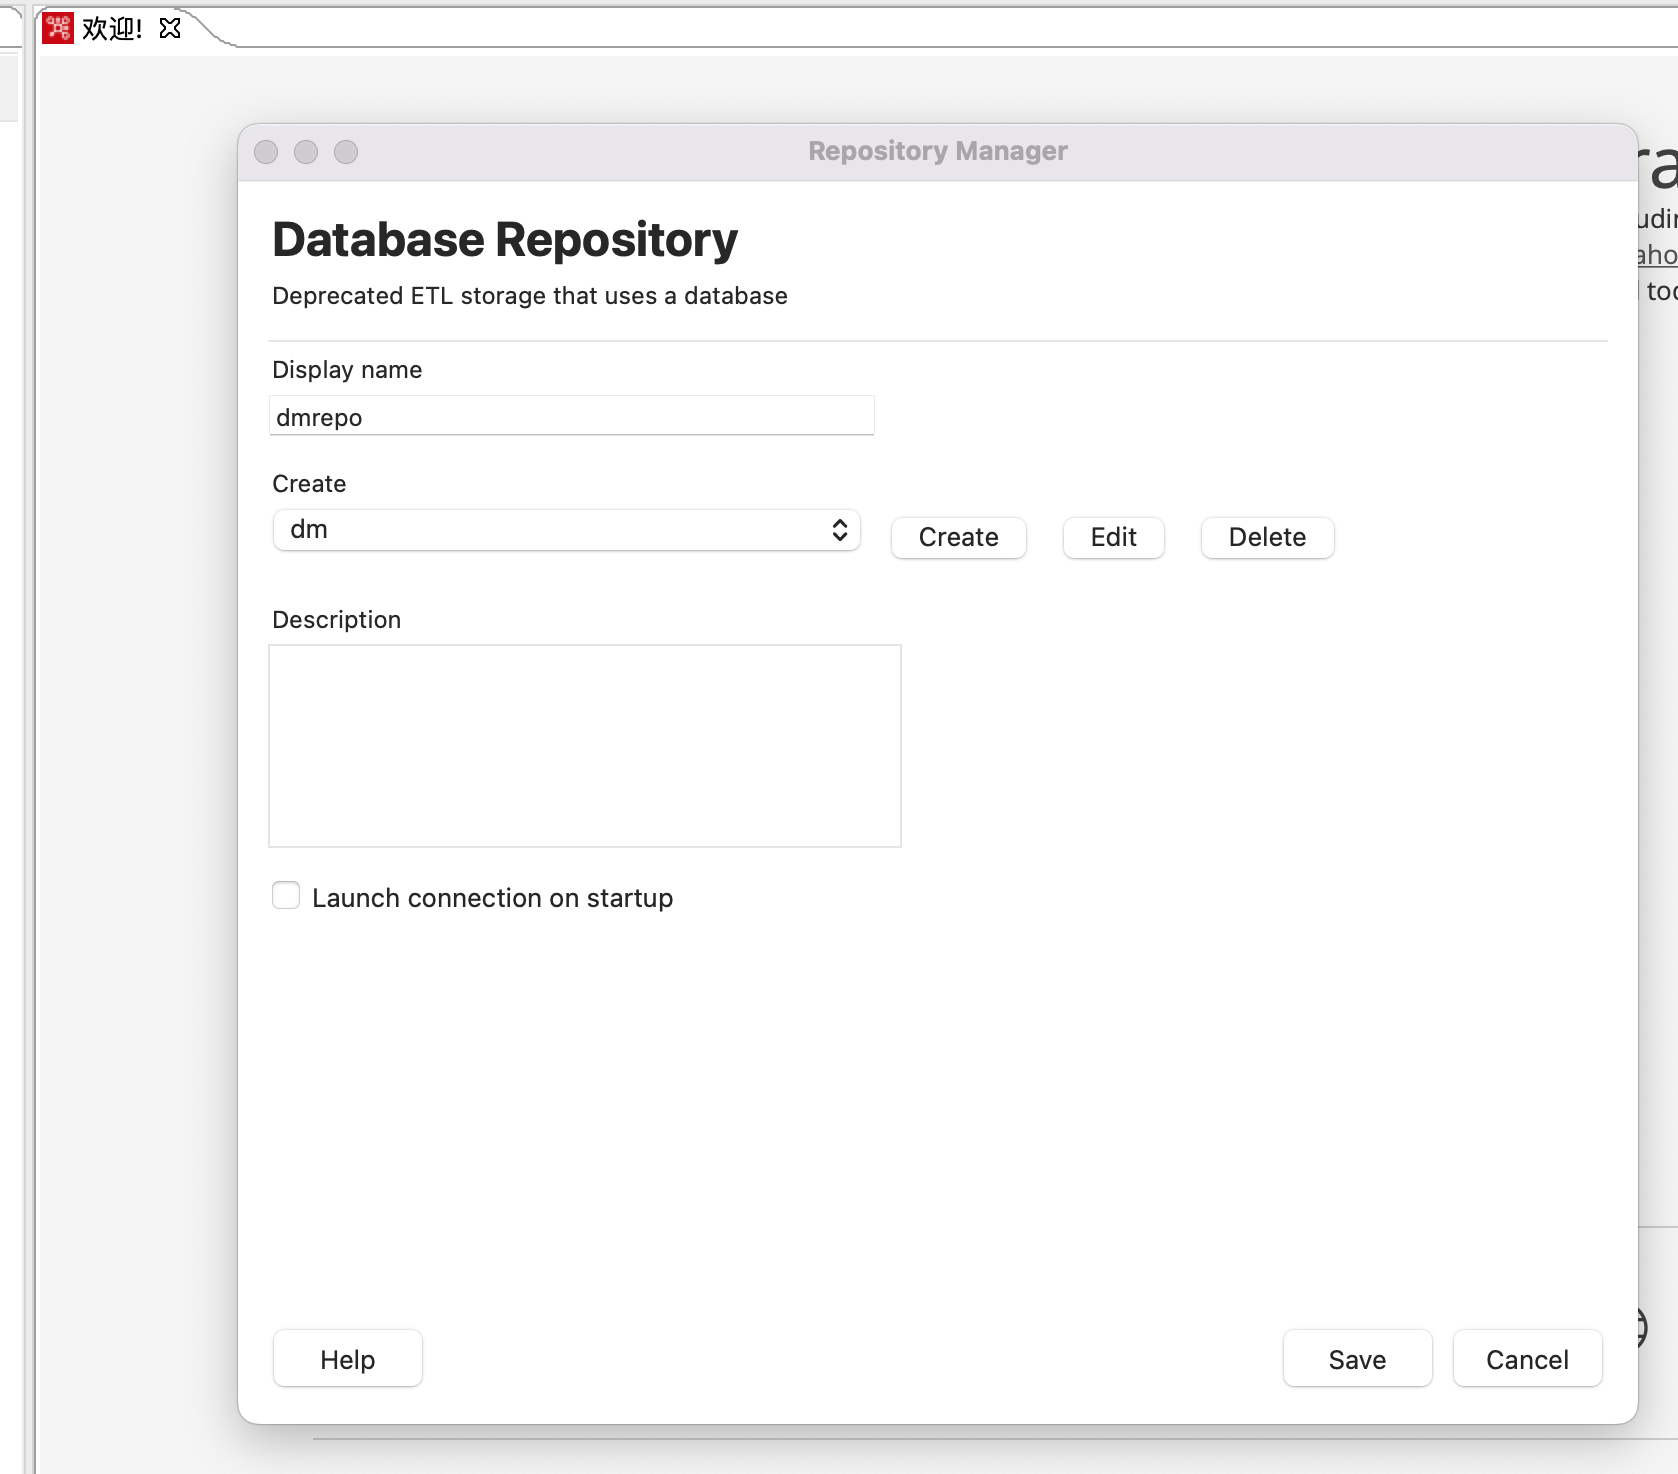Open Help for the repository dialog
The image size is (1678, 1474).
[348, 1359]
